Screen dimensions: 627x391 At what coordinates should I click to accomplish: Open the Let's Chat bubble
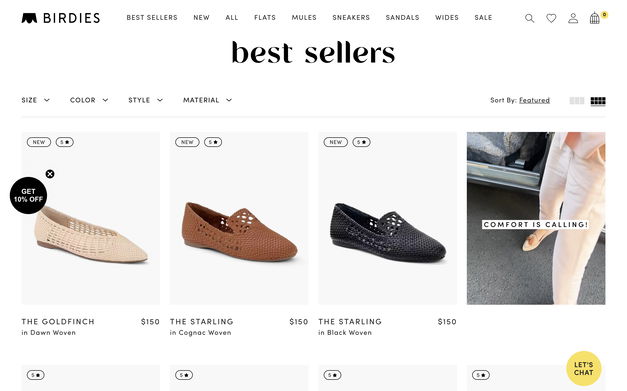pyautogui.click(x=583, y=368)
